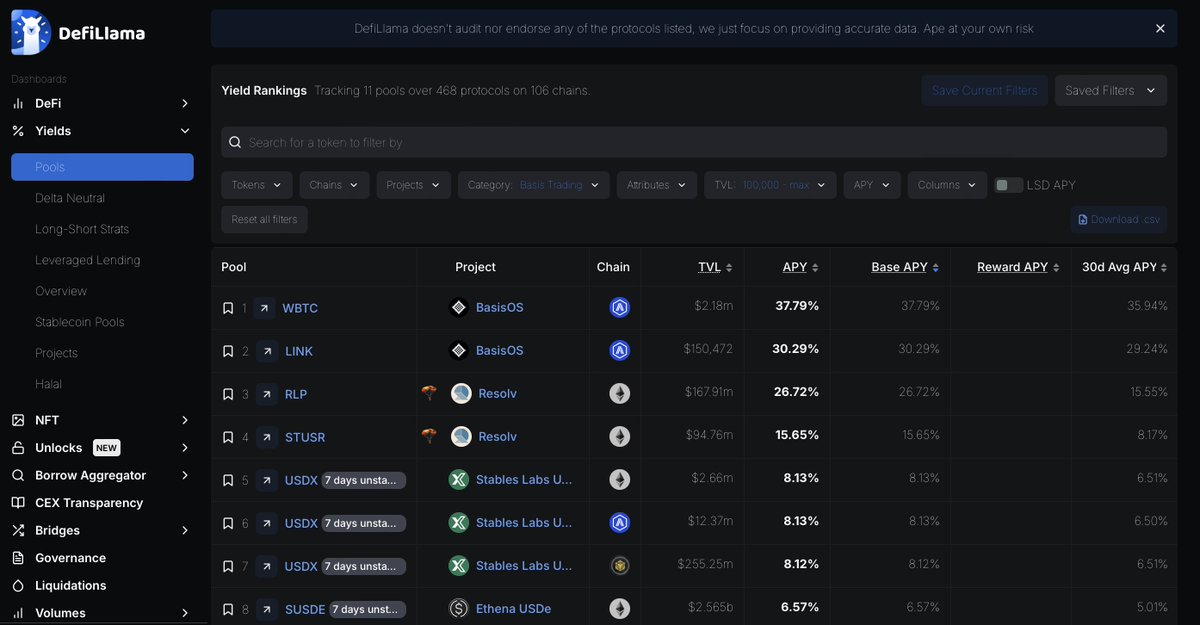Open the Projects filter dropdown
1200x625 pixels.
pos(414,185)
